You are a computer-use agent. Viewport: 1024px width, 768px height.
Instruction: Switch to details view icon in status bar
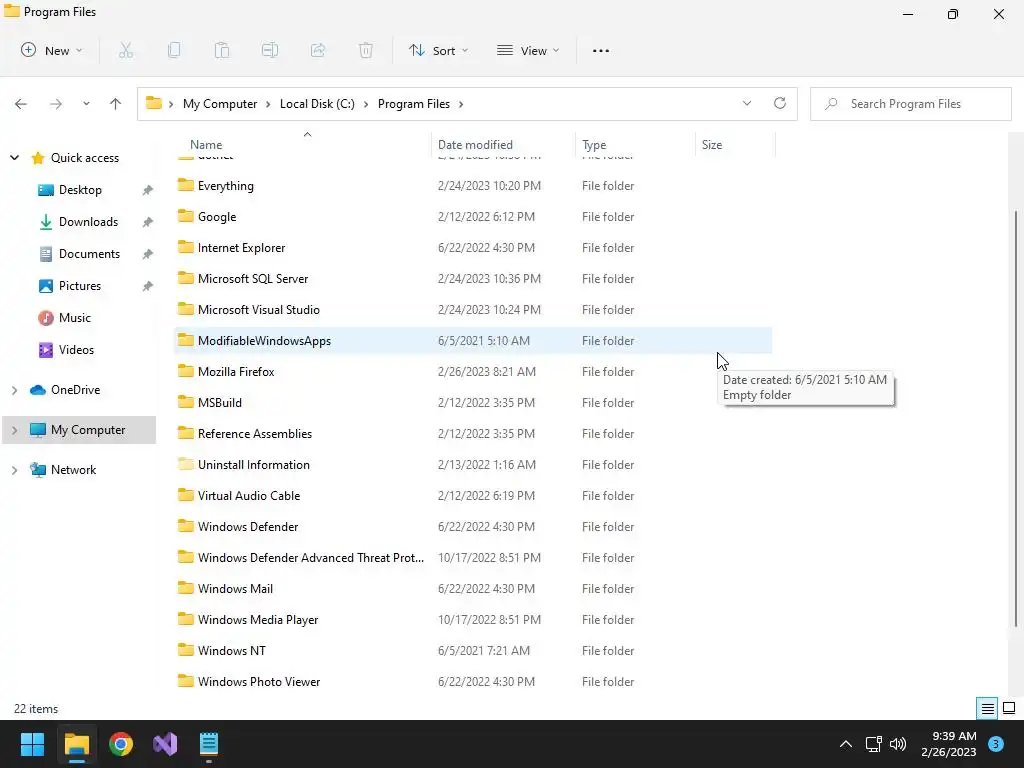tap(987, 709)
